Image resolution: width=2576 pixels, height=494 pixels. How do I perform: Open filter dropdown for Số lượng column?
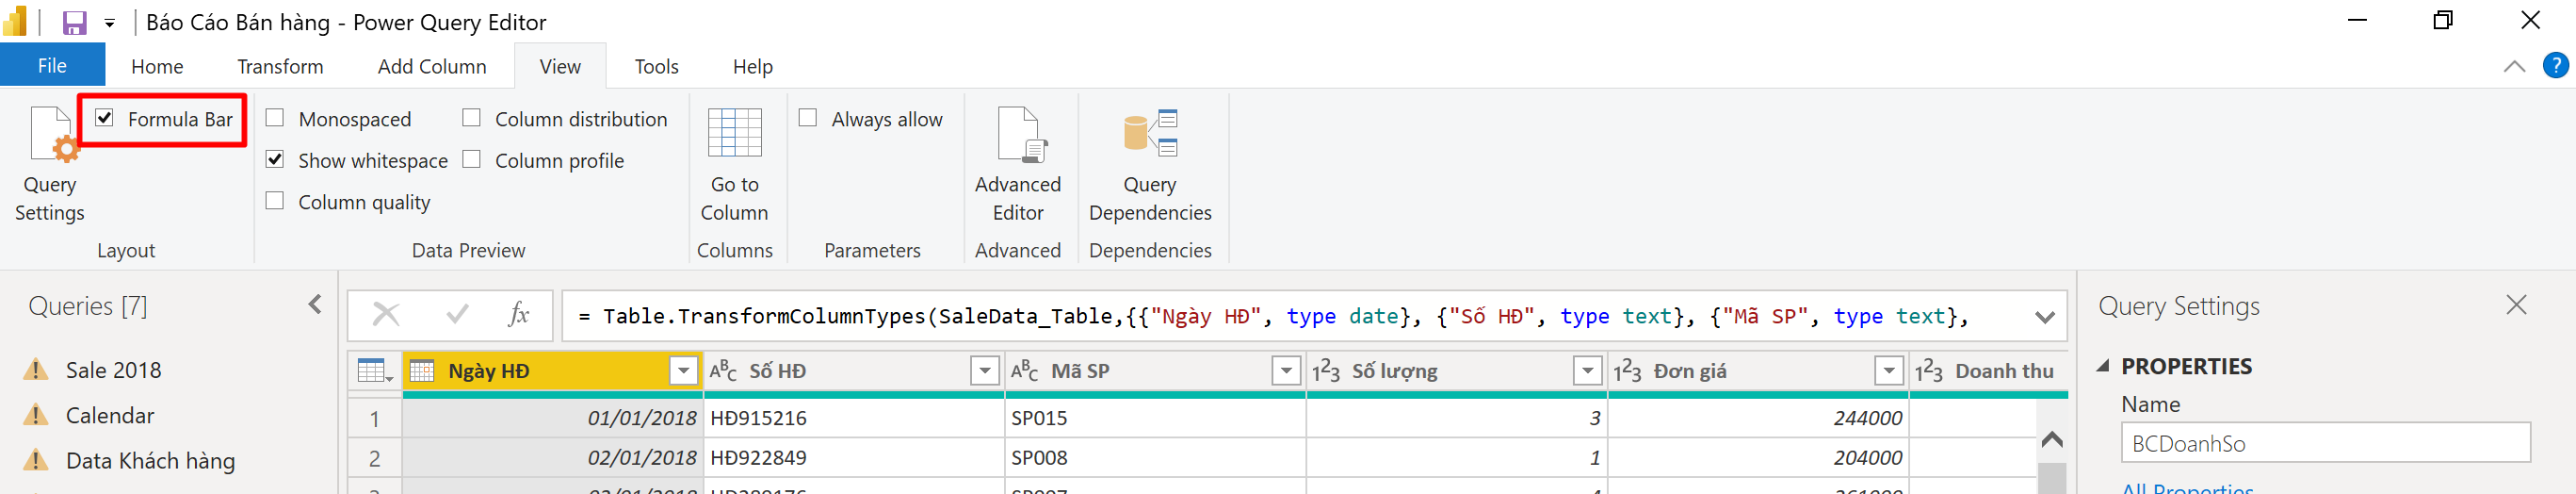[1588, 371]
